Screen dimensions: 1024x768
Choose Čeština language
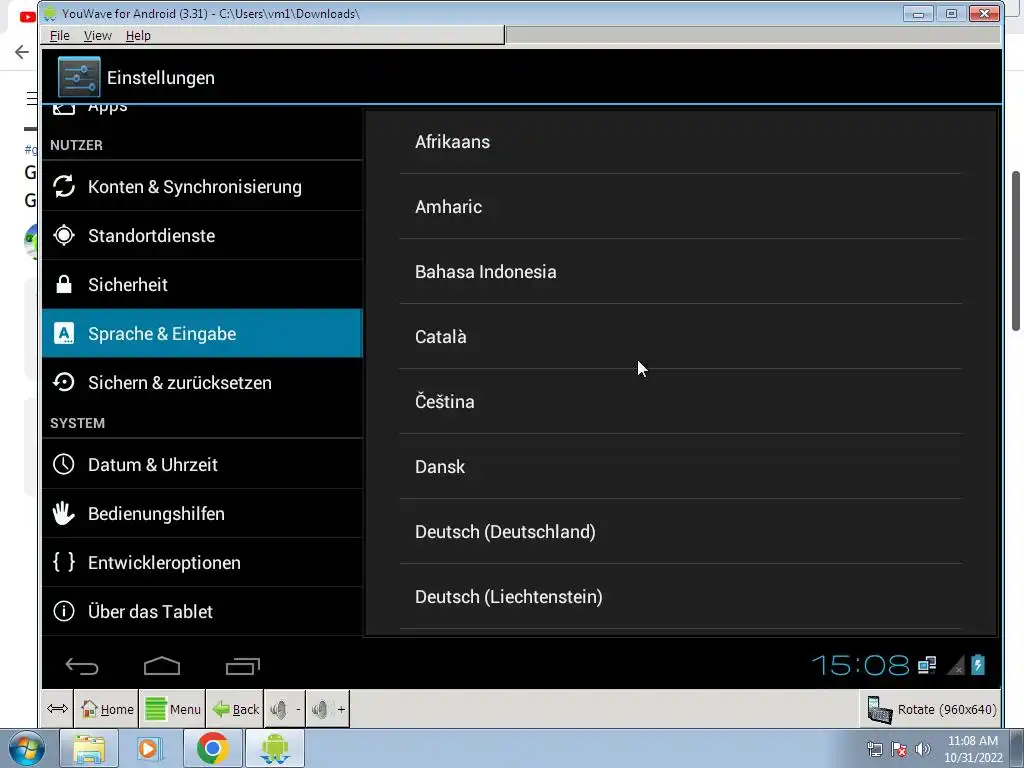point(680,401)
